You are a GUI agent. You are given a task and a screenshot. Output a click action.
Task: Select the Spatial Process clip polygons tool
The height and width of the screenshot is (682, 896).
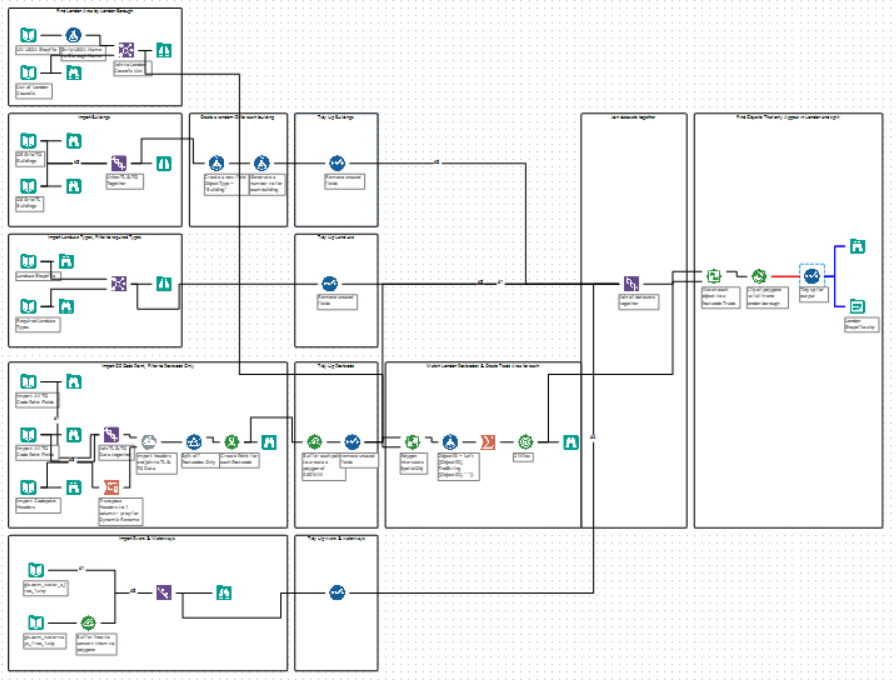[759, 276]
